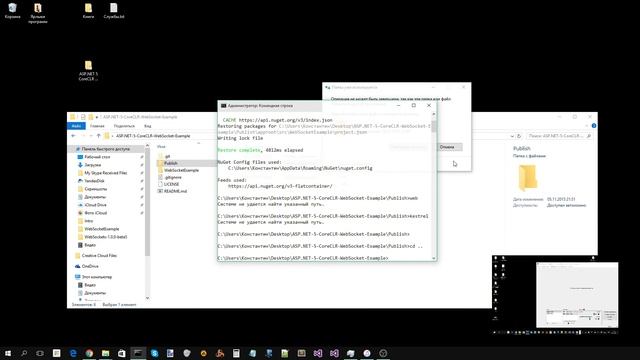Open Скриншоты in navigation pane
This screenshot has width=640, height=360.
96,189
